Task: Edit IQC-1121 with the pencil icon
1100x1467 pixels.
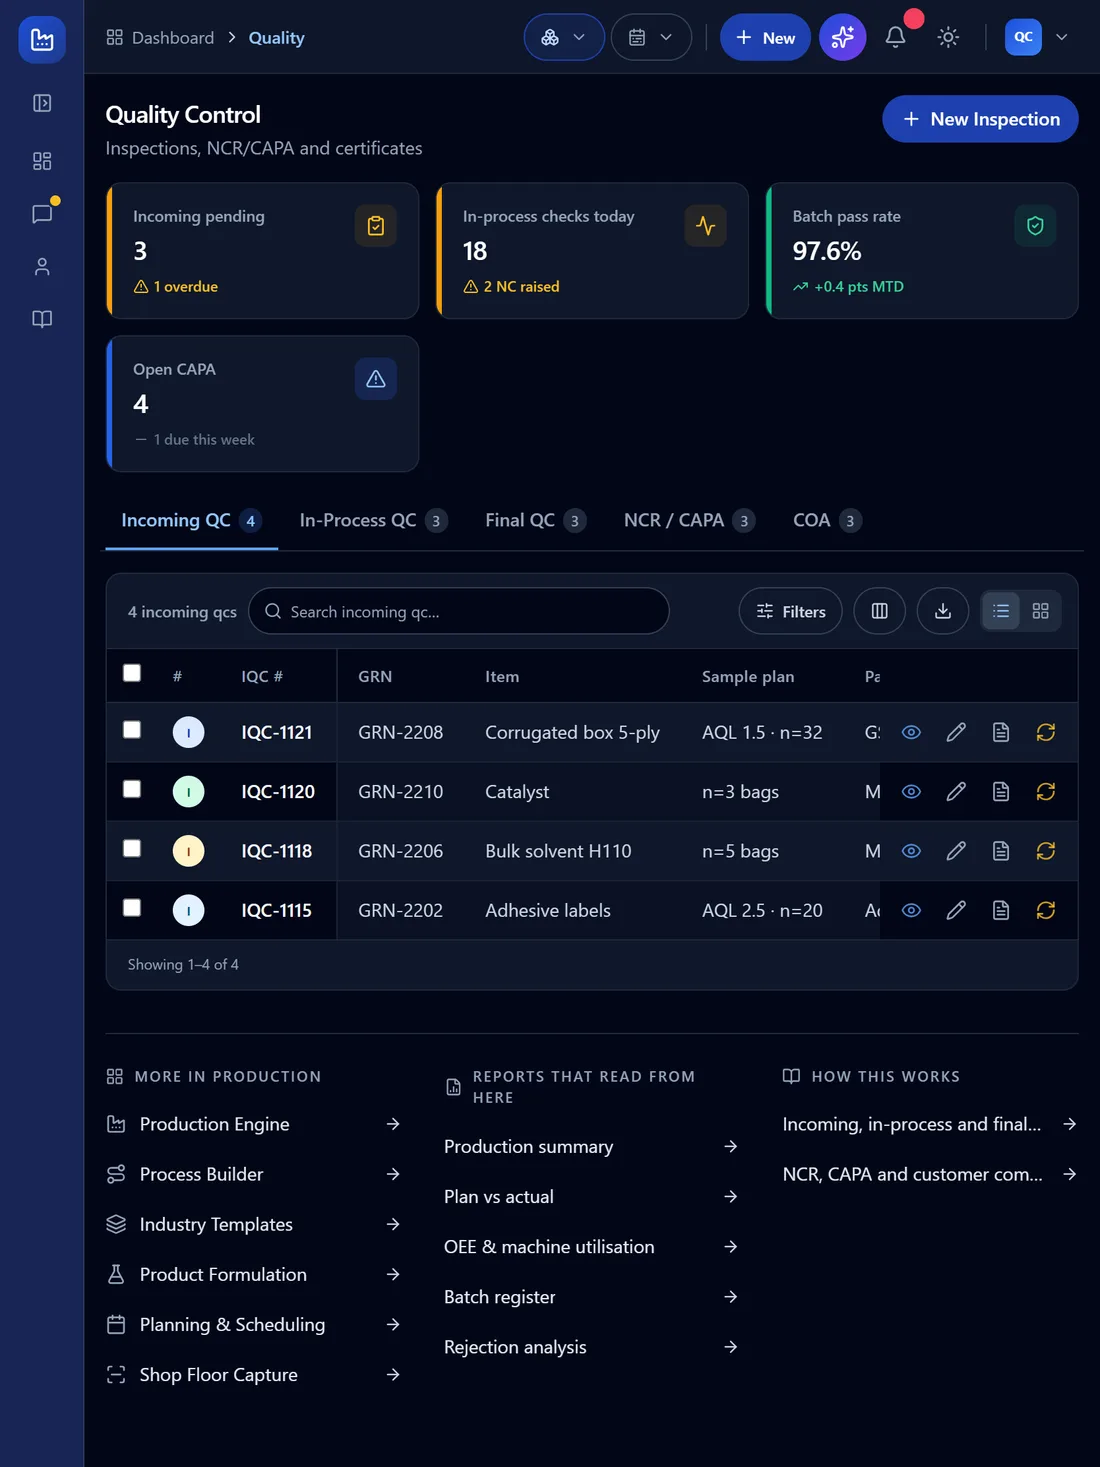Action: pyautogui.click(x=956, y=732)
